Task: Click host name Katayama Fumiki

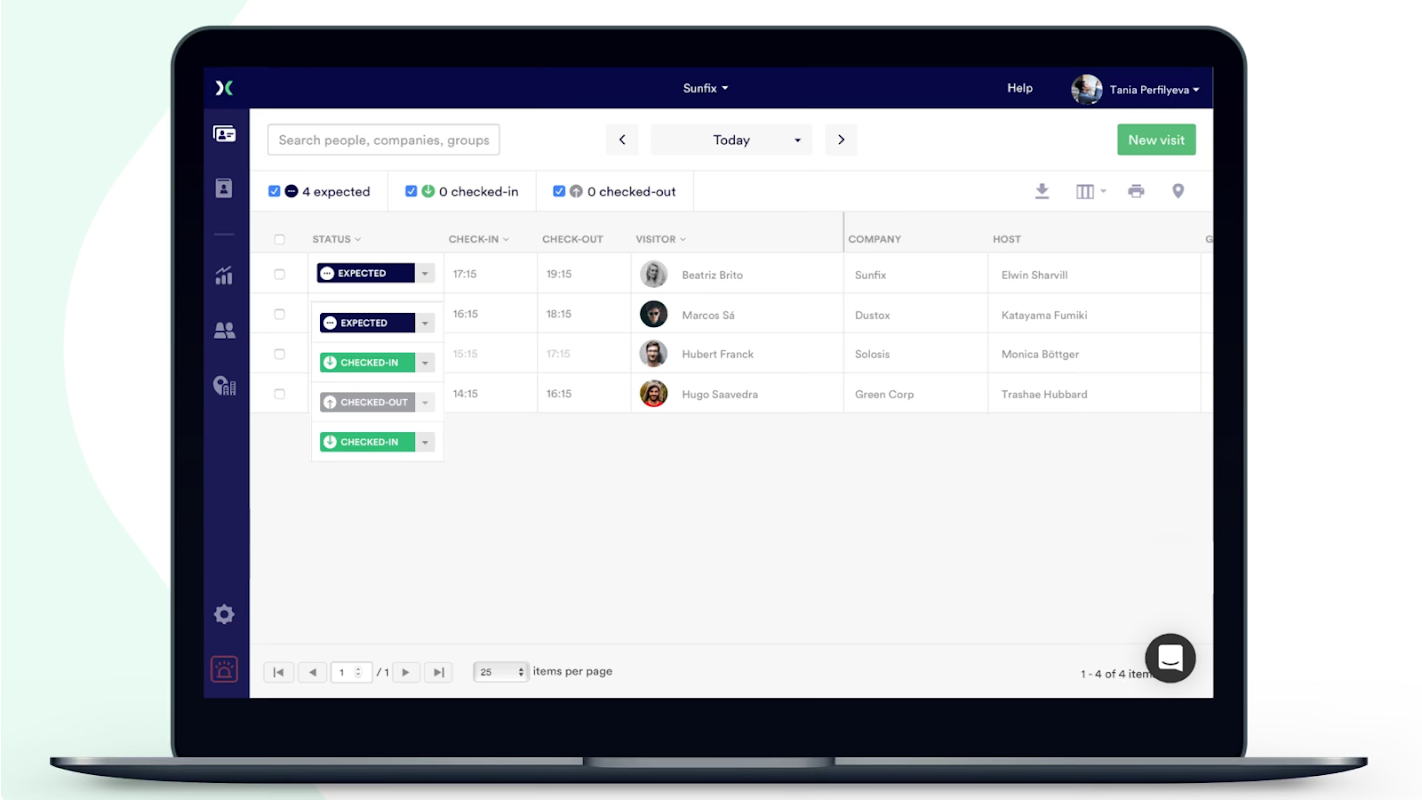Action: click(1044, 315)
